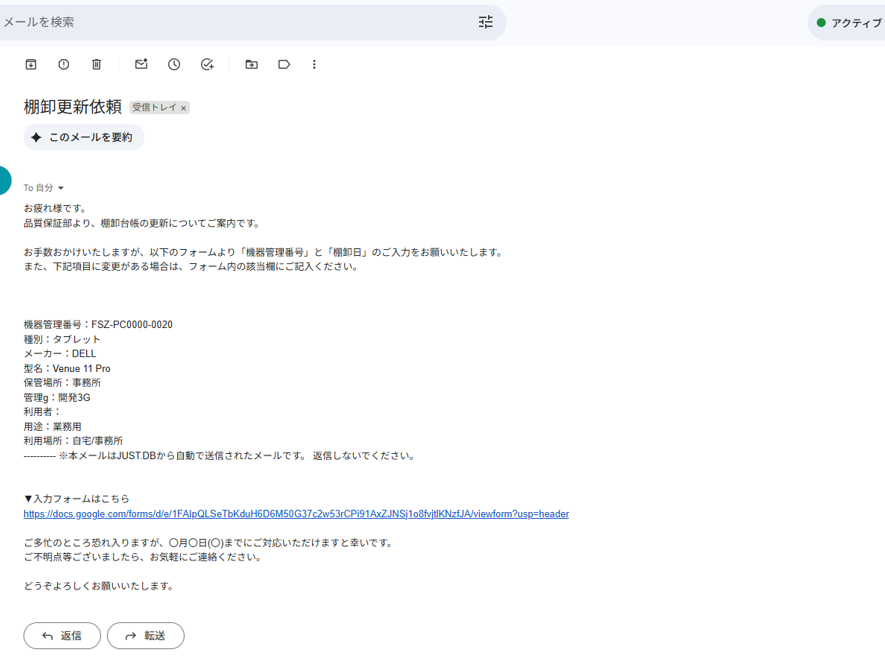Open the Labels tag icon
885x664 pixels.
click(284, 64)
